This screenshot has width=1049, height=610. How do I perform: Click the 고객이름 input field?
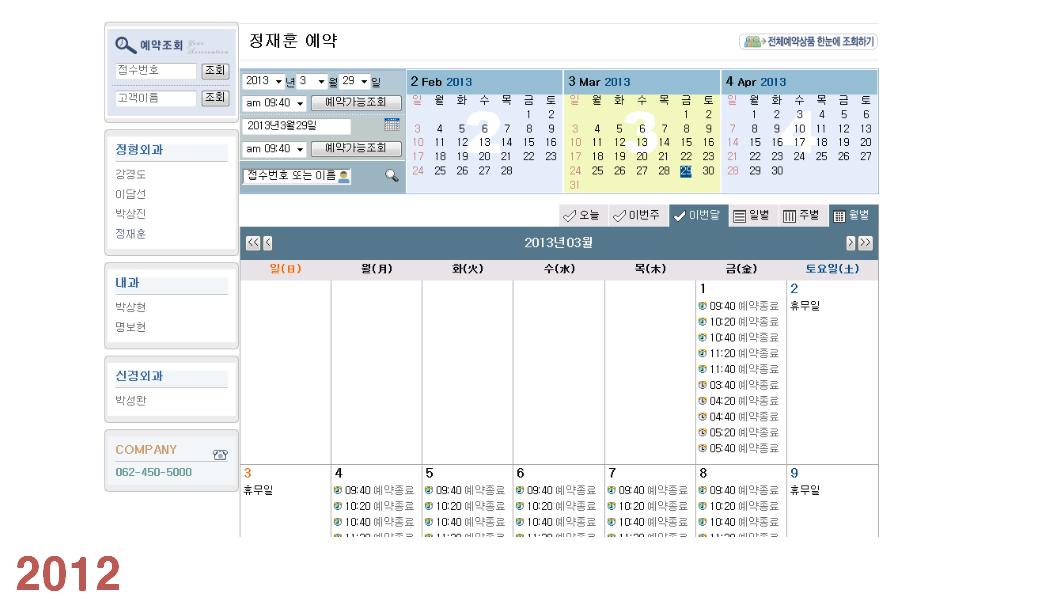click(x=156, y=98)
